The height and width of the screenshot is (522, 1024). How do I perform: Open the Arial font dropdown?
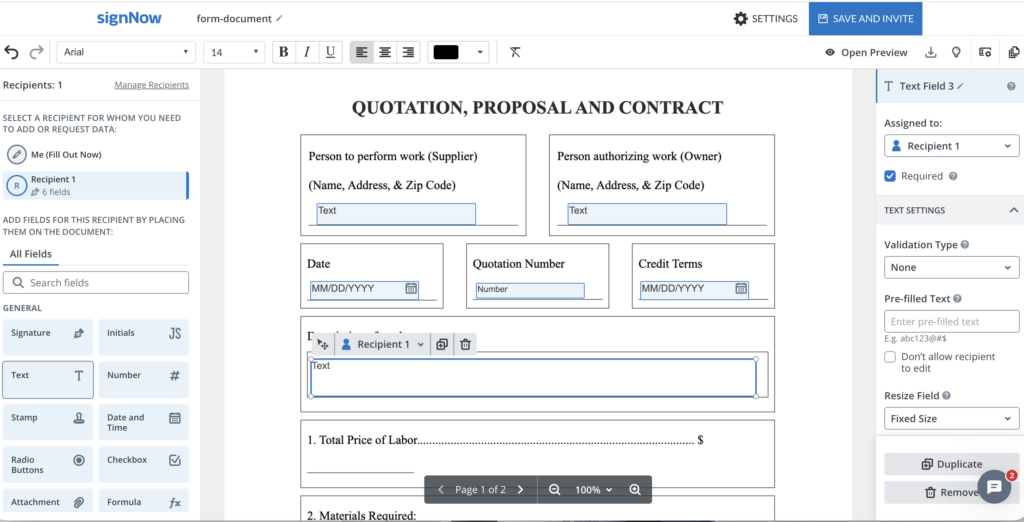tap(126, 52)
